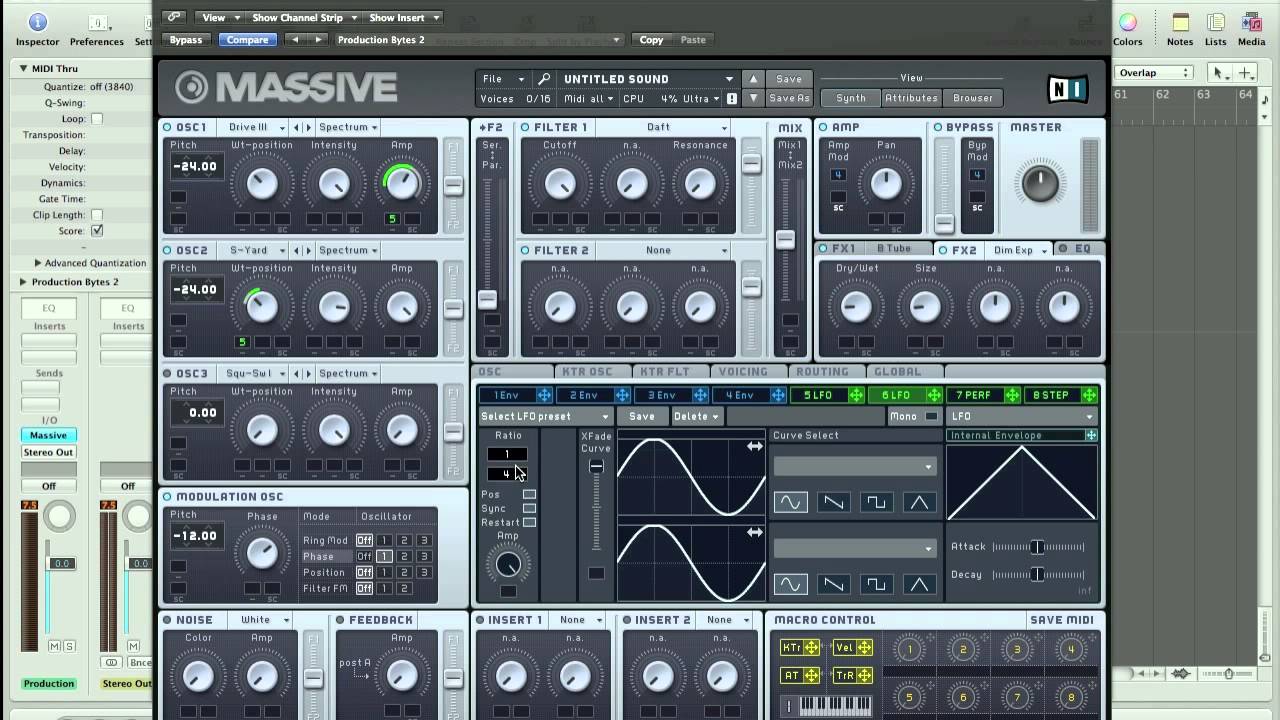Click the 8 STEP modulation drag handle icon

(x=1090, y=396)
